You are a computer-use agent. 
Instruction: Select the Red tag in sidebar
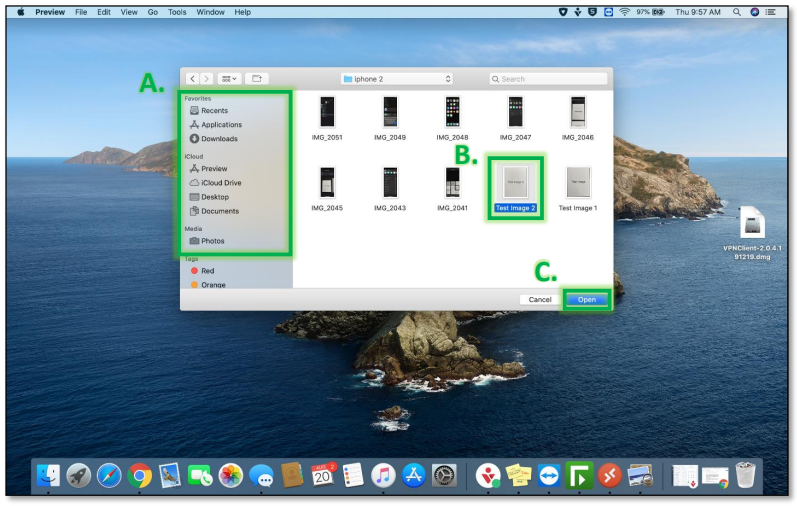click(207, 271)
